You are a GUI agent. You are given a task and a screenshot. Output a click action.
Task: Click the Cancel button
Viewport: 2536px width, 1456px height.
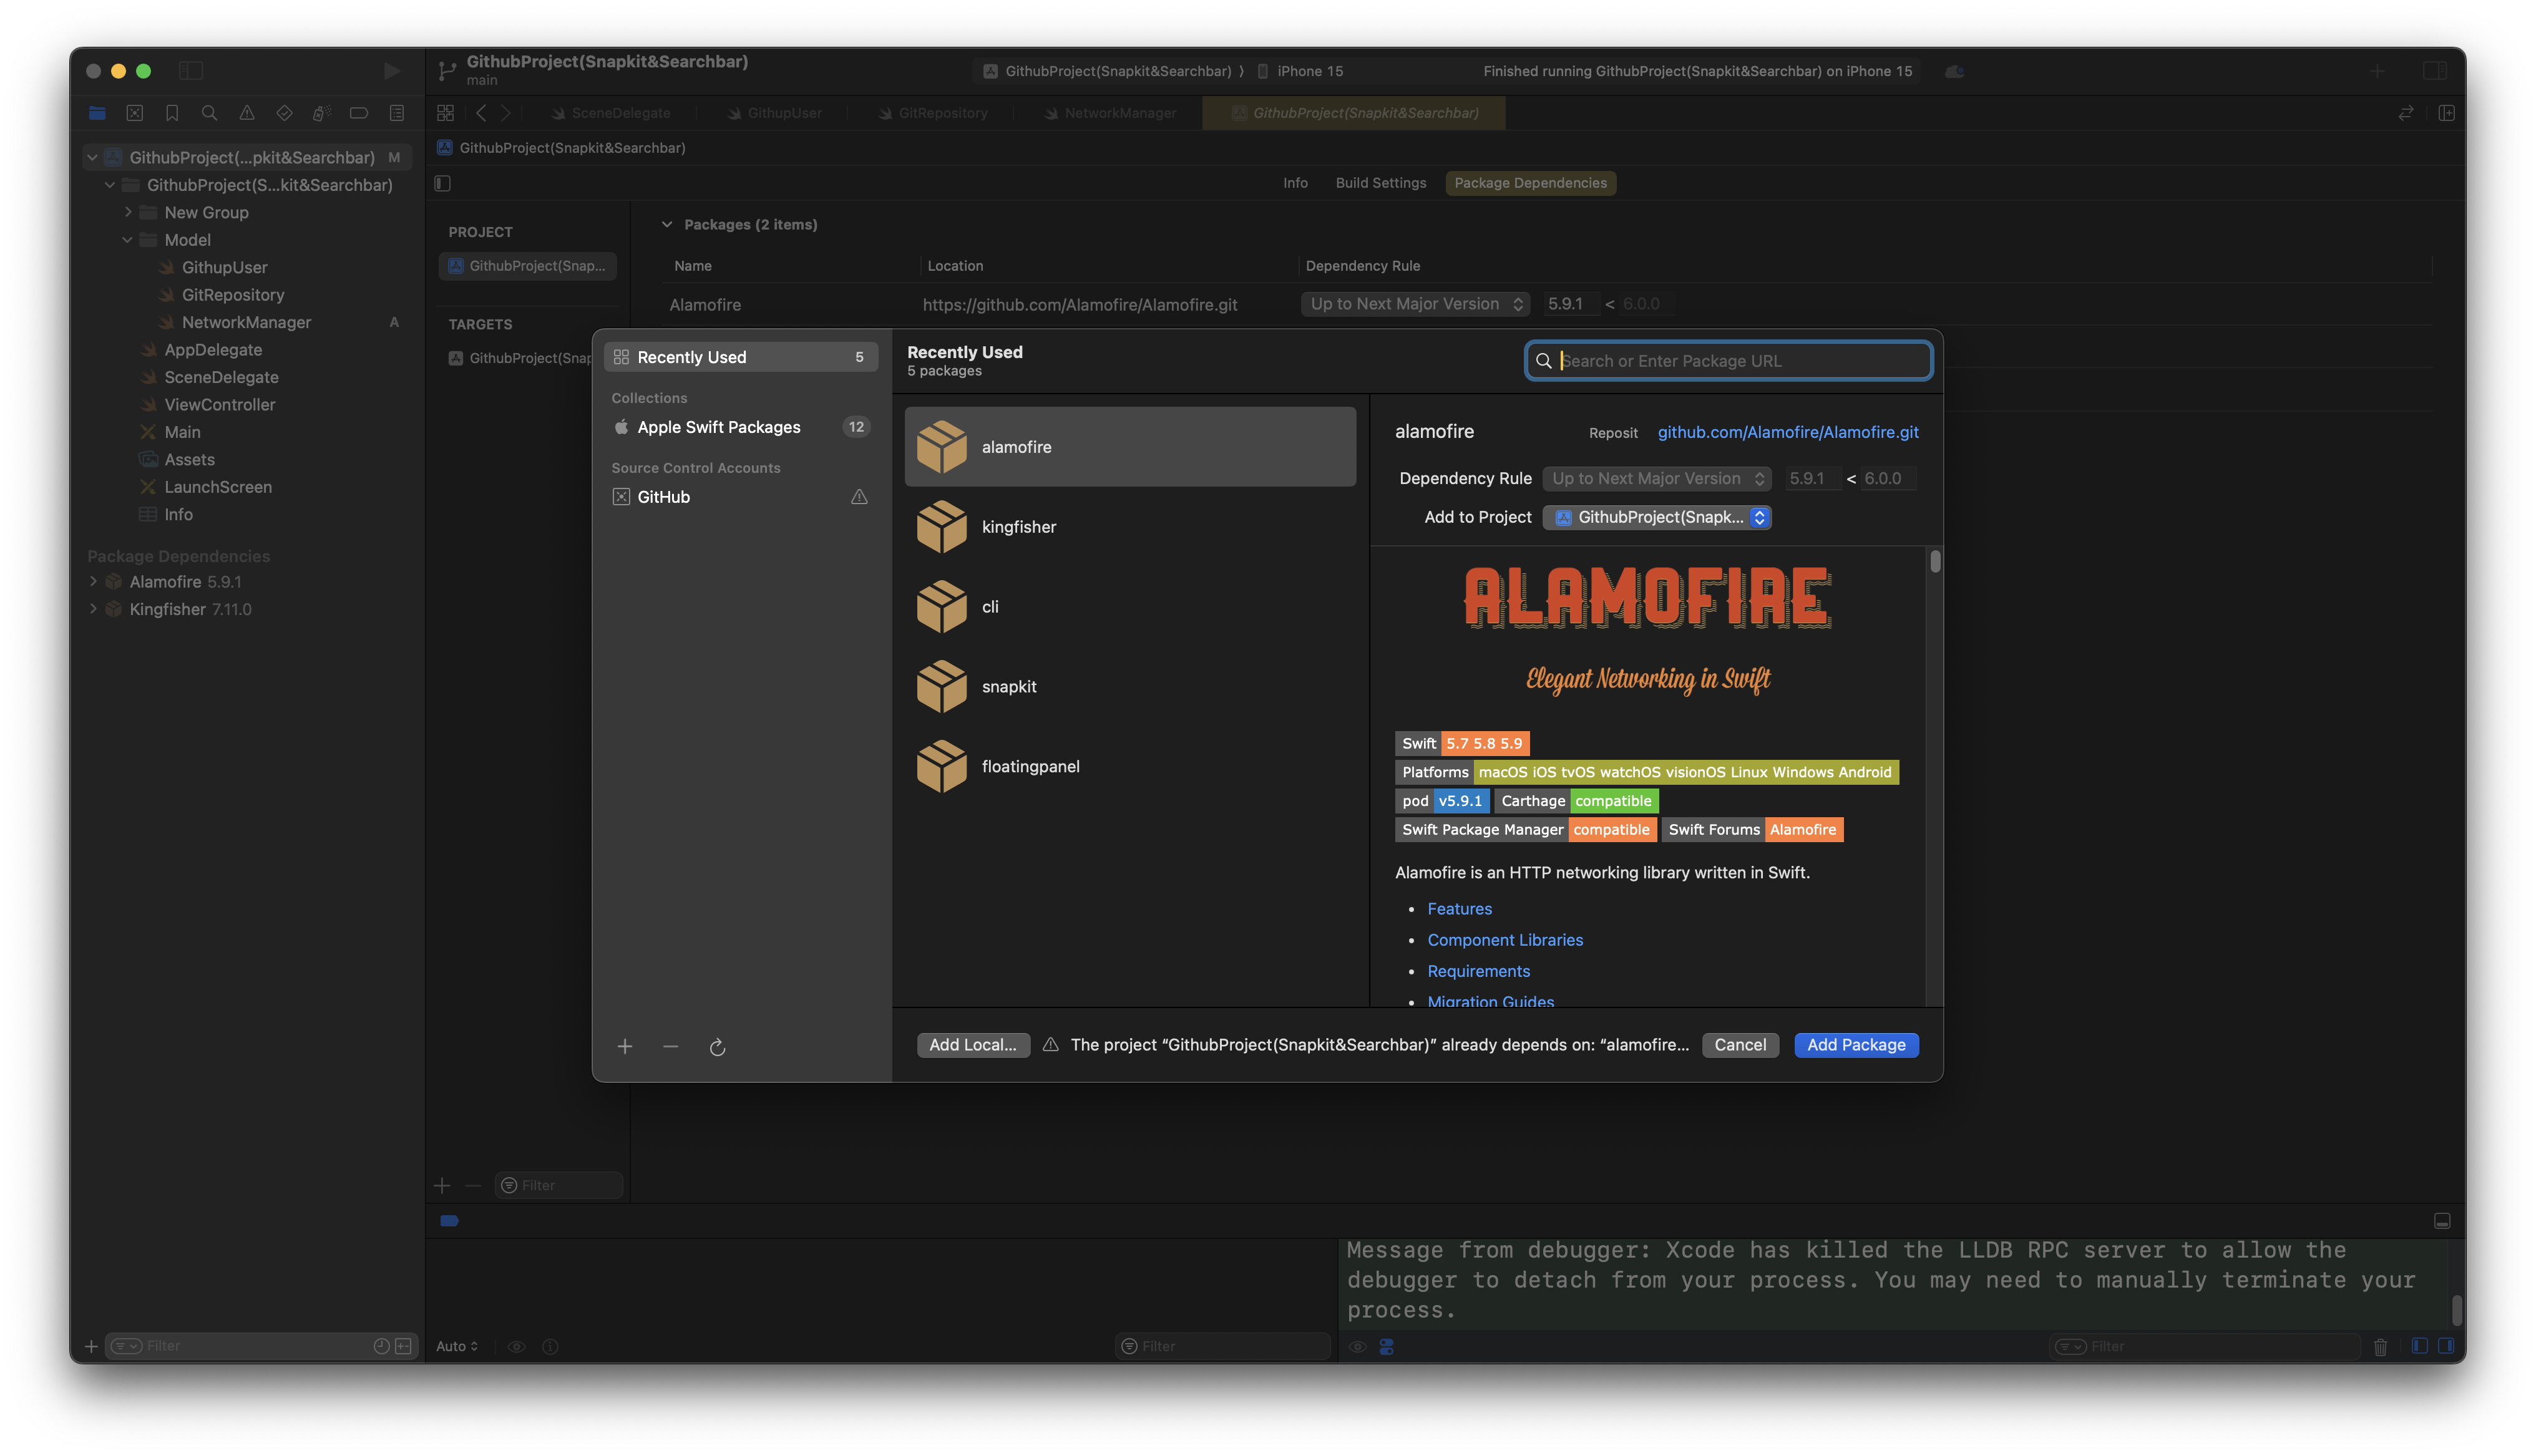coord(1740,1045)
